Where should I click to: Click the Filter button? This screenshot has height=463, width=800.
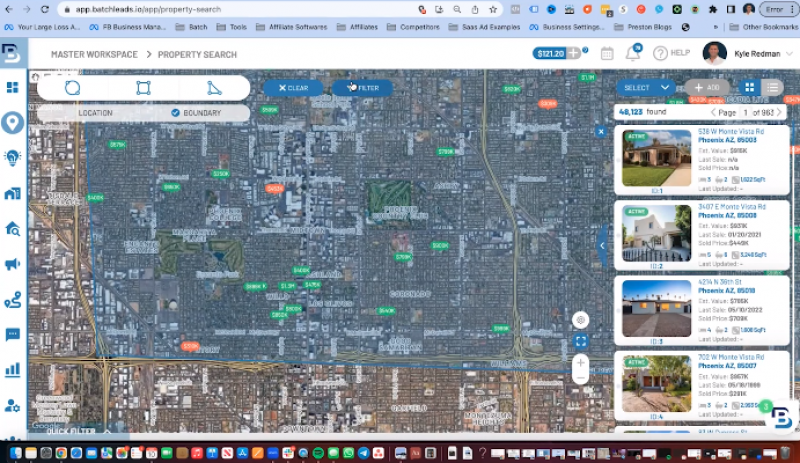pos(363,88)
